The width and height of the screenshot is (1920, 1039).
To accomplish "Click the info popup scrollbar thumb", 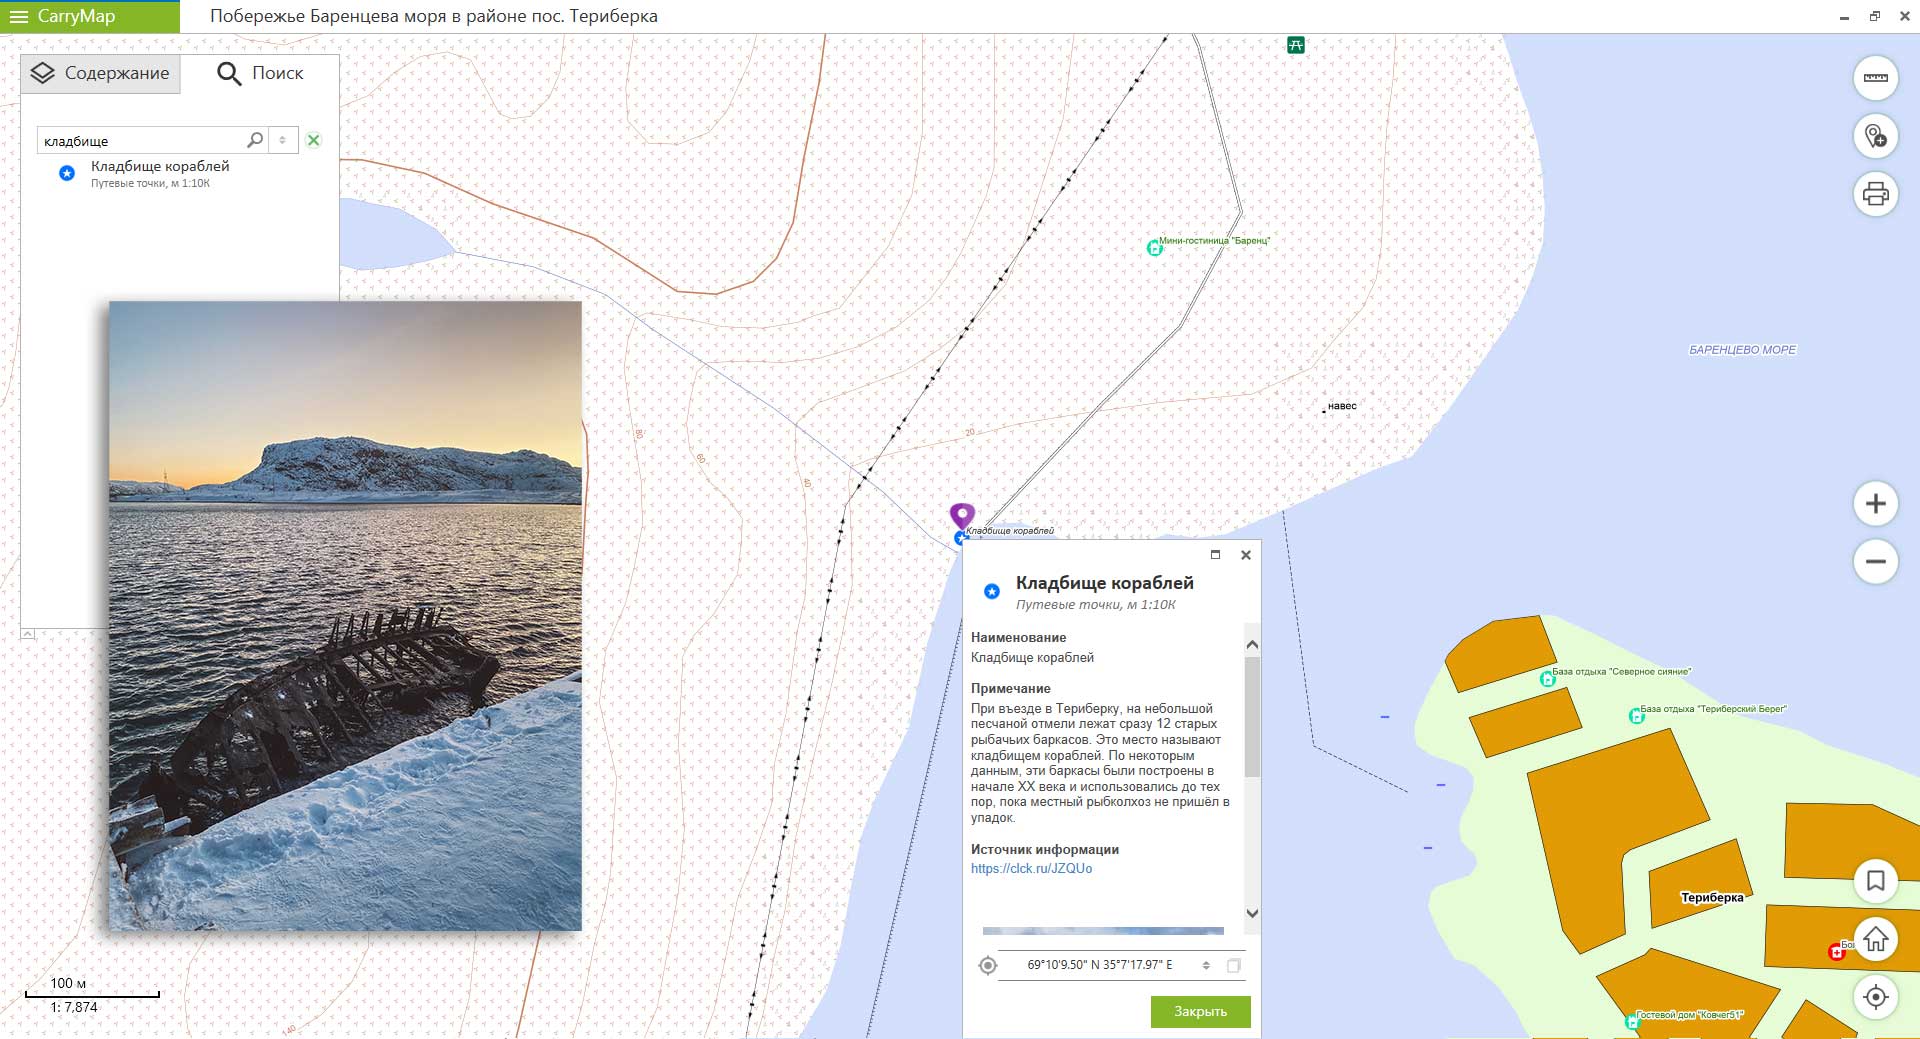I will pyautogui.click(x=1252, y=716).
